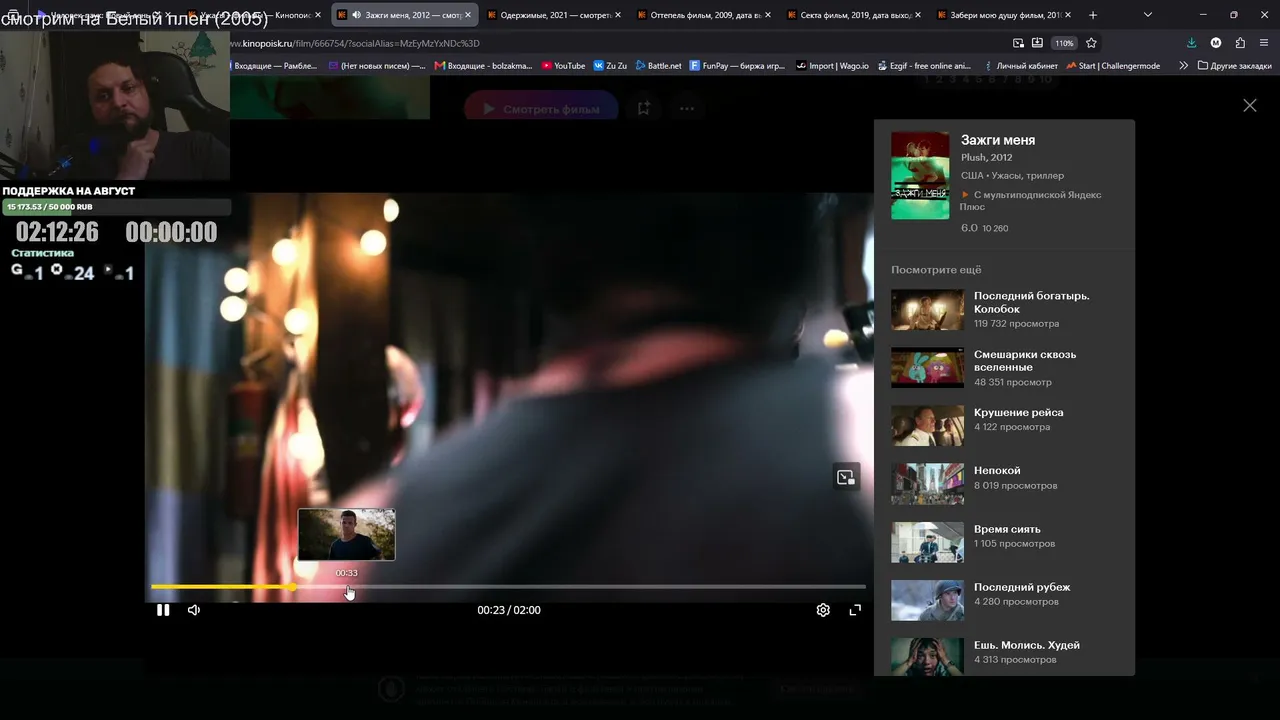The height and width of the screenshot is (720, 1280).
Task: Open Последний рубеж thumbnail
Action: pyautogui.click(x=927, y=601)
